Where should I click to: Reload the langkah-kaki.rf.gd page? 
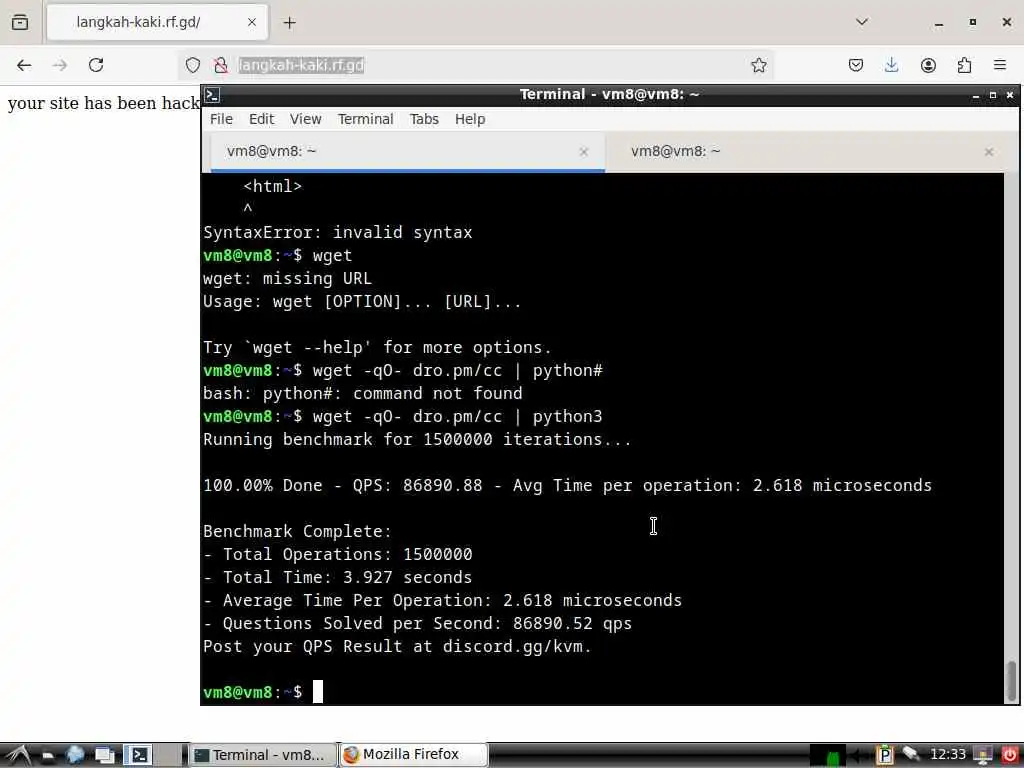(x=96, y=65)
